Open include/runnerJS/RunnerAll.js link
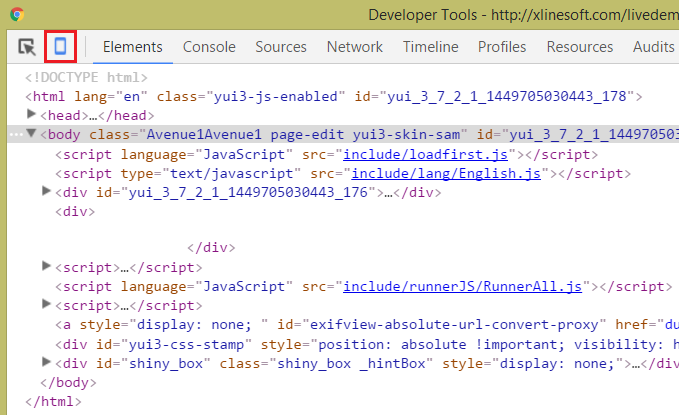 [x=462, y=287]
